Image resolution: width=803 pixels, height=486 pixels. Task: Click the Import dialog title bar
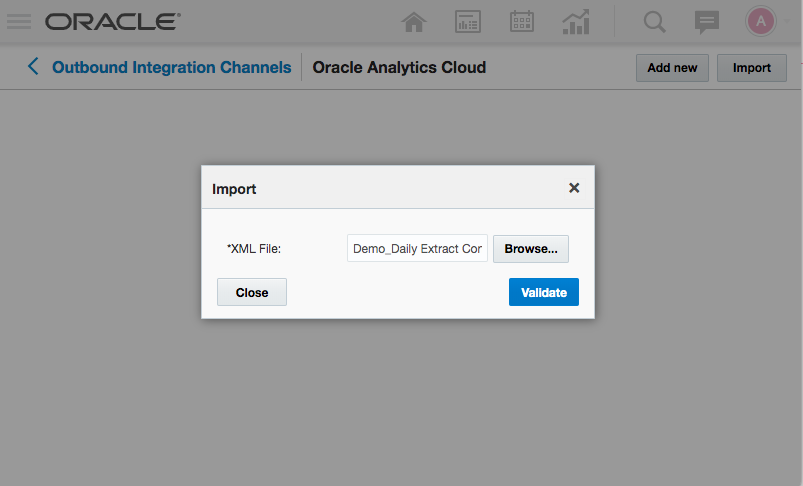[x=380, y=188]
